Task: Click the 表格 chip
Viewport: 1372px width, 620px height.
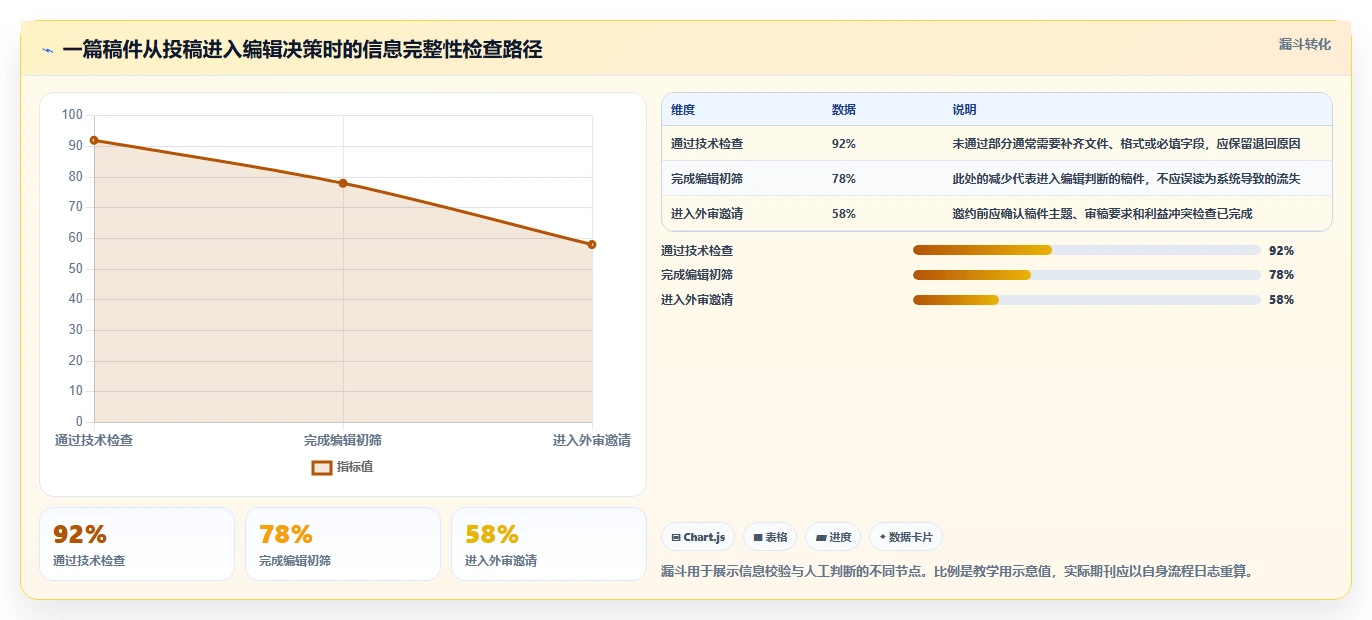Action: click(770, 537)
